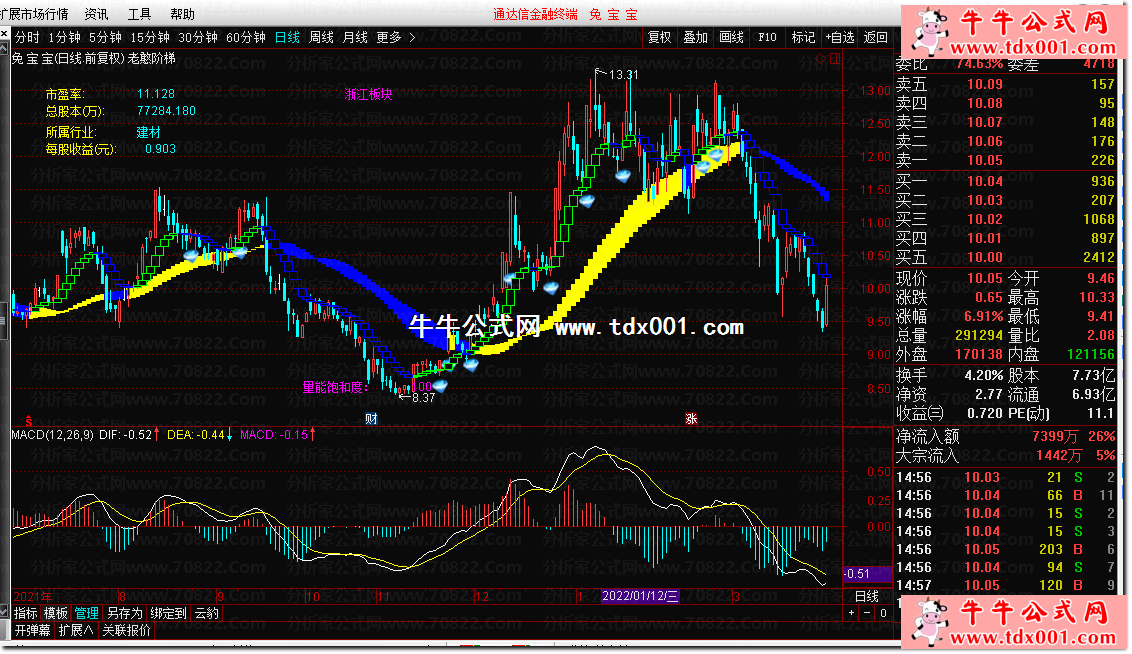Click the 8.37 low price label

423,398
